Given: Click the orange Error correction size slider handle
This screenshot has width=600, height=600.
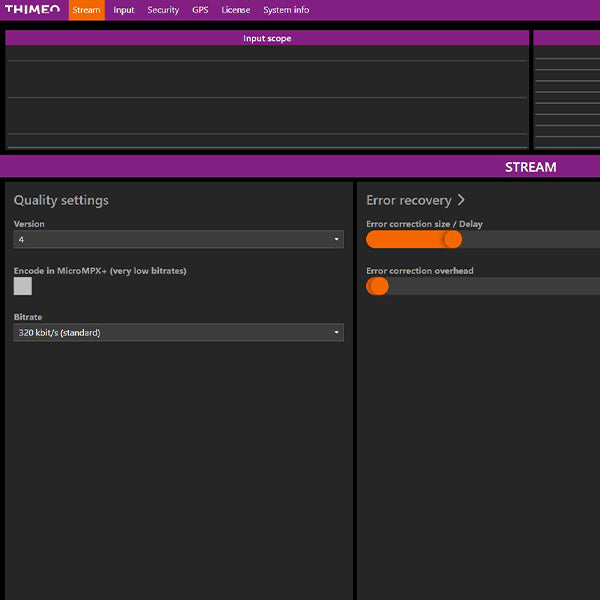Looking at the screenshot, I should click(x=452, y=240).
